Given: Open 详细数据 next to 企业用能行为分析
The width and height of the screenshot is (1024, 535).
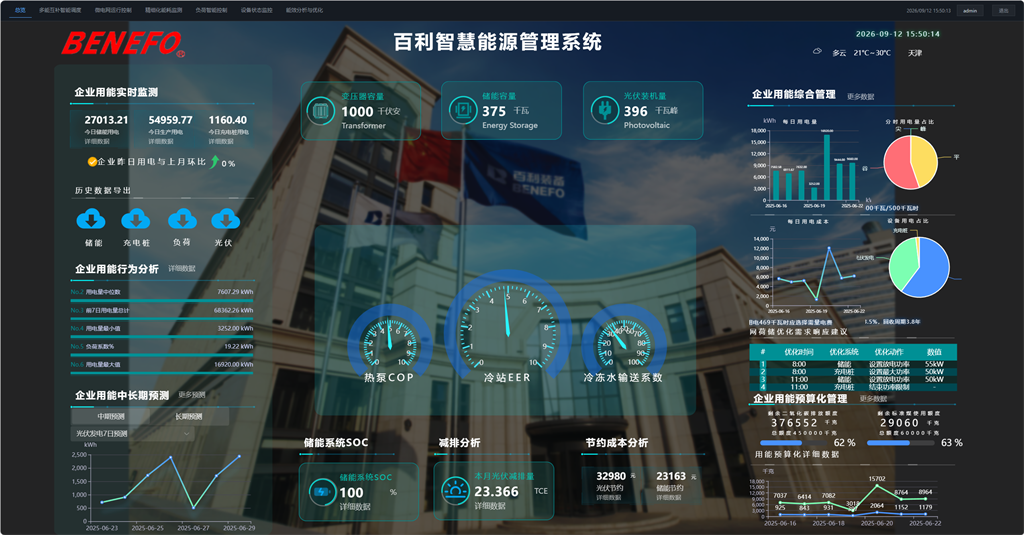Looking at the screenshot, I should (x=182, y=268).
